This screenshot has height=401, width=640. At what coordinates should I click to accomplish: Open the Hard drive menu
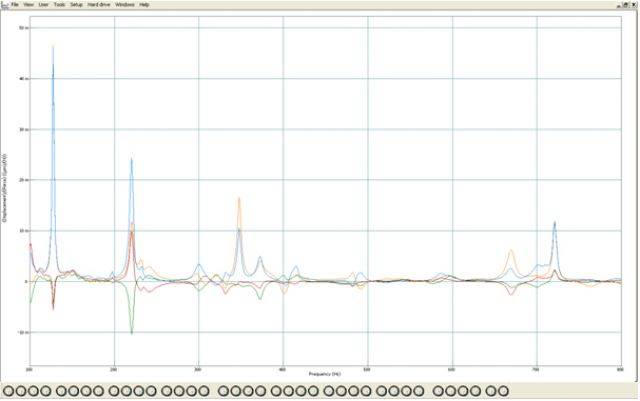[99, 4]
